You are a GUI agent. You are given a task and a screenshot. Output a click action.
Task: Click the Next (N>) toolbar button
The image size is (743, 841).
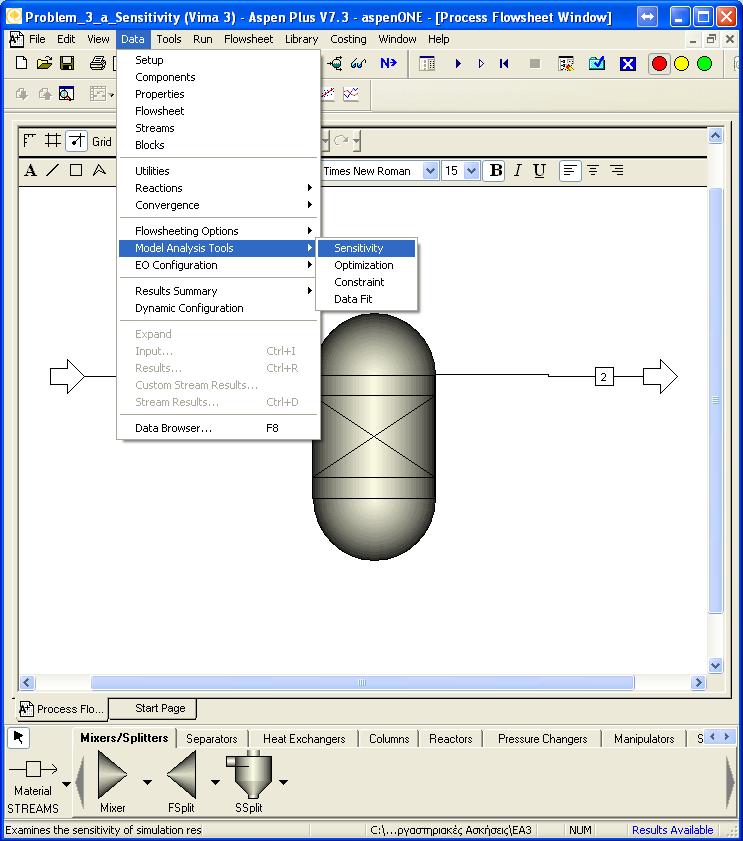click(x=388, y=63)
